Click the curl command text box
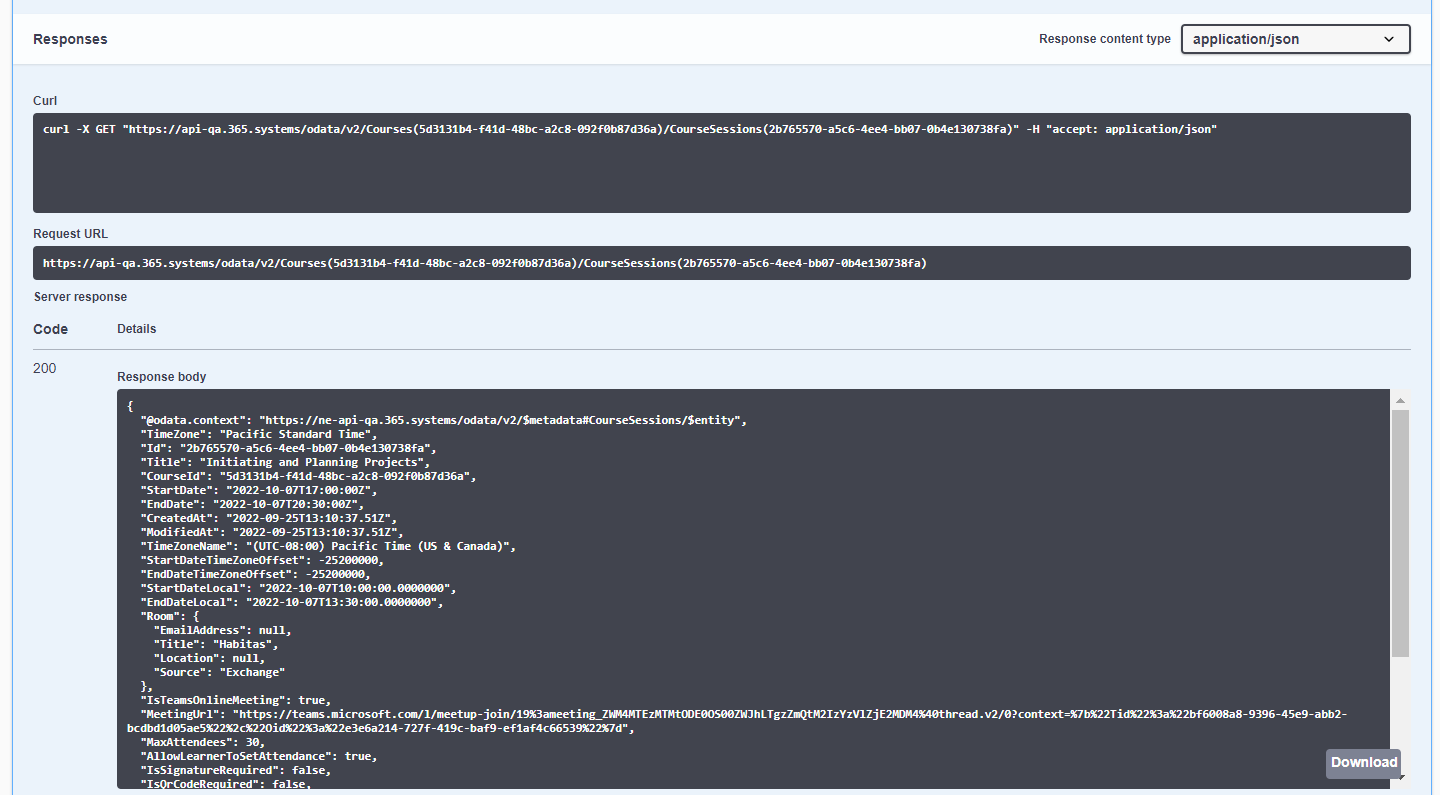 click(721, 163)
